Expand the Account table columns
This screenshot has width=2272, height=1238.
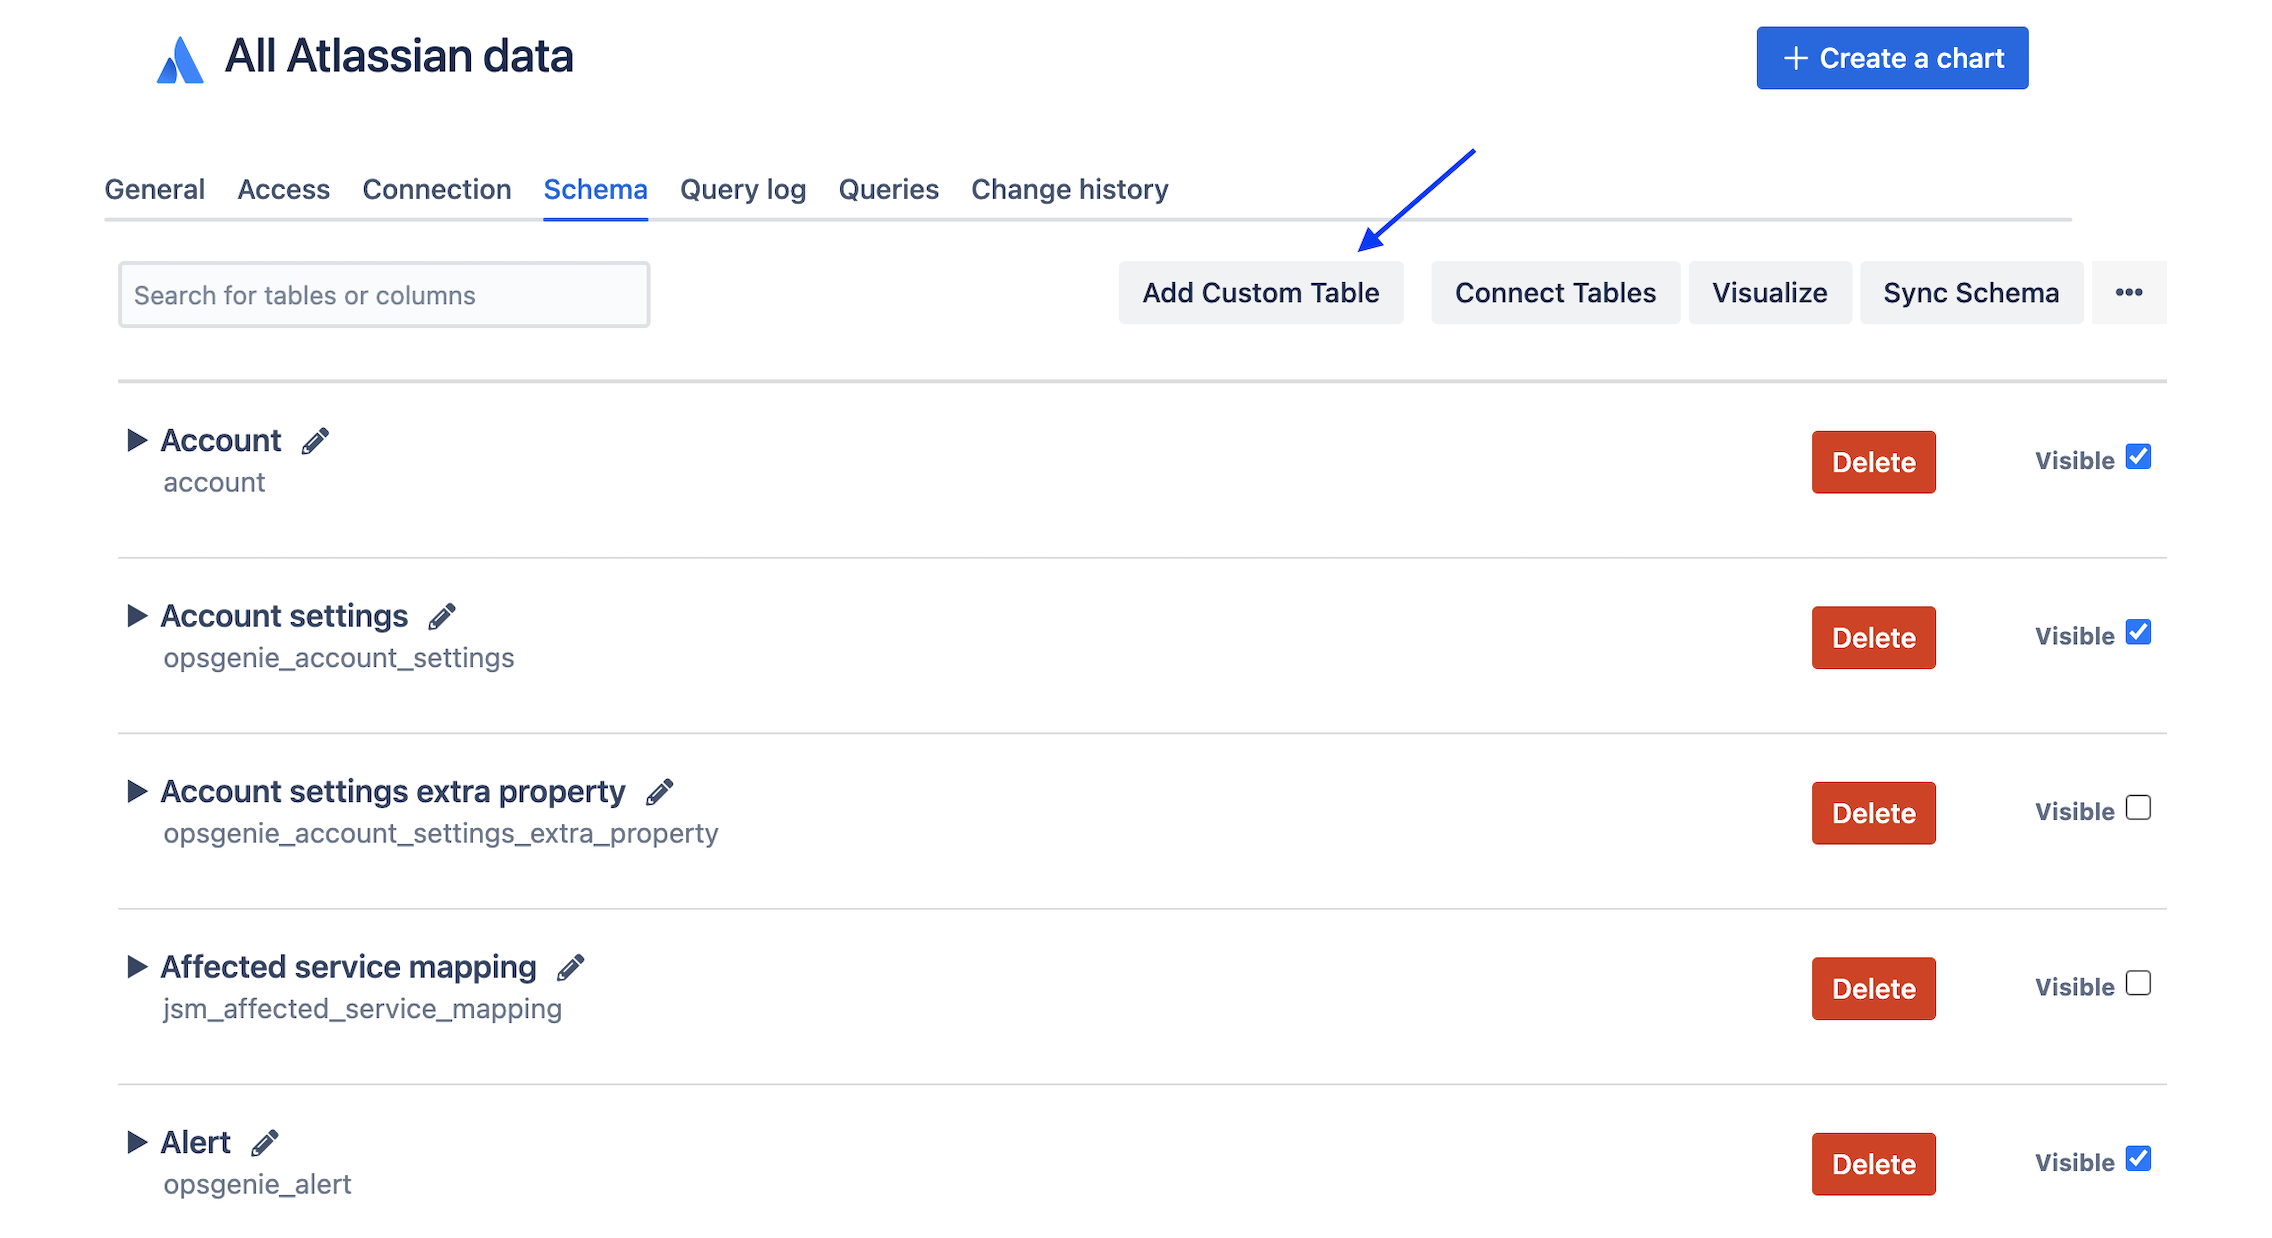[137, 440]
